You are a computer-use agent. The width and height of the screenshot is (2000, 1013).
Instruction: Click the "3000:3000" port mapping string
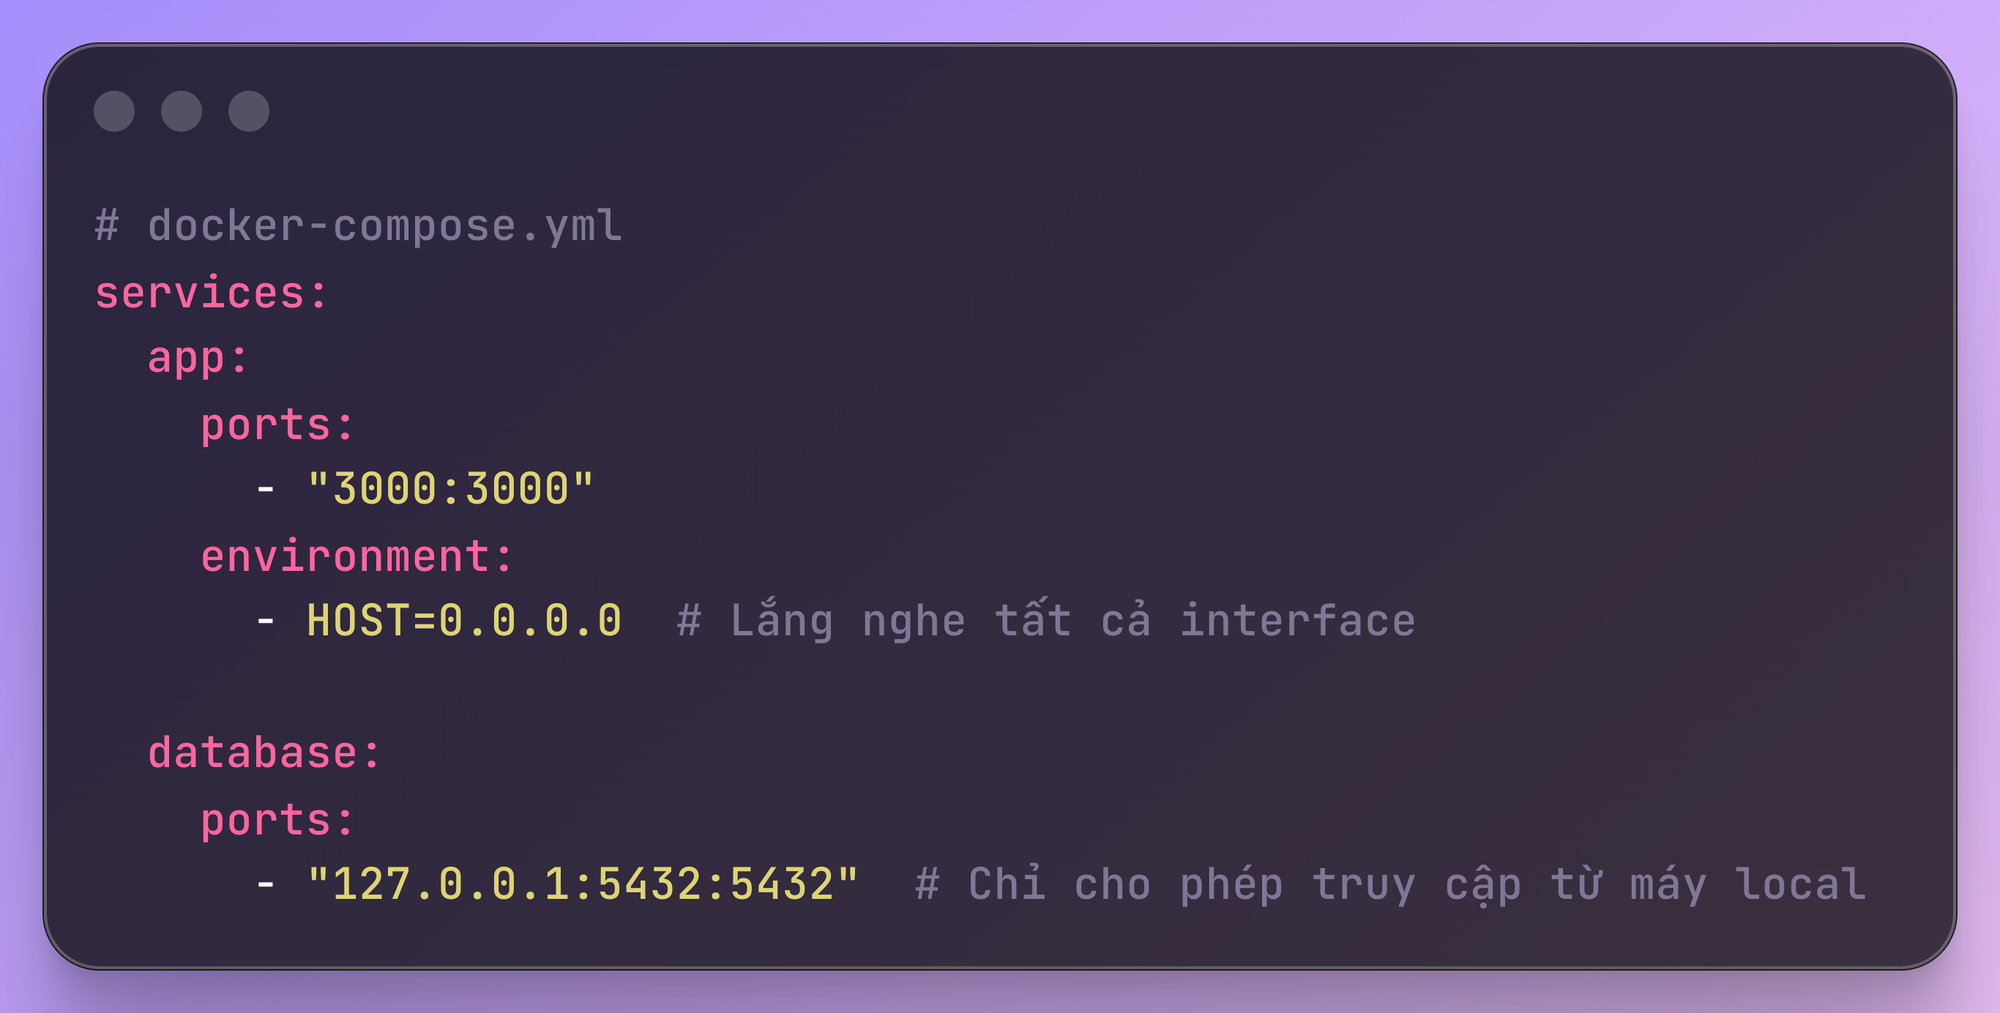pyautogui.click(x=450, y=489)
